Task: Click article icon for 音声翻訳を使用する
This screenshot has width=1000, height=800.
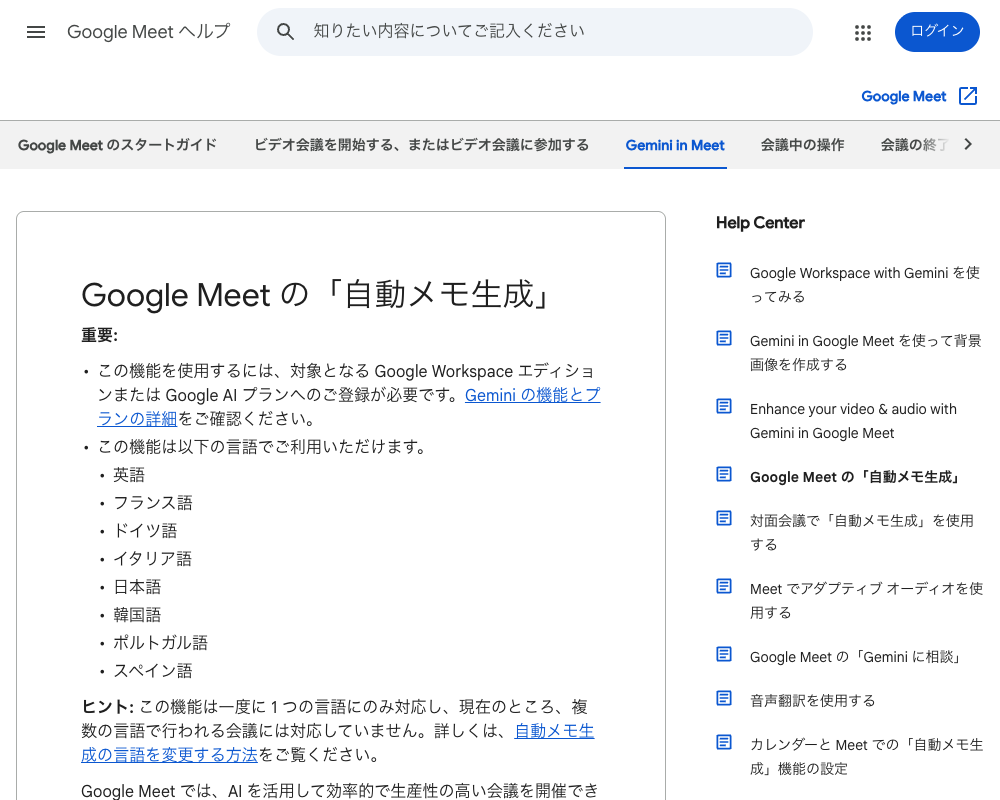Action: tap(724, 698)
